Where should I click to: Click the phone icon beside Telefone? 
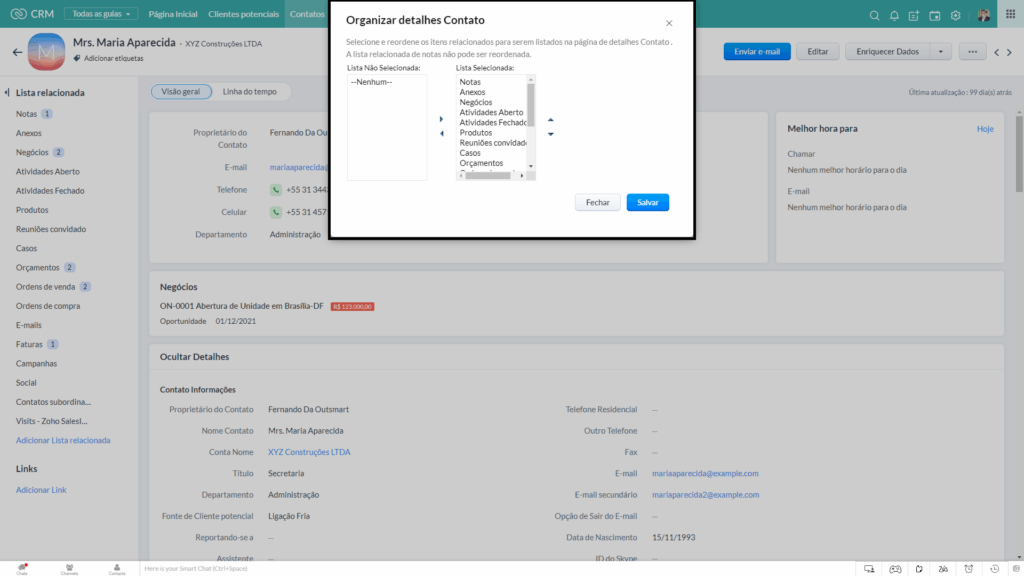click(276, 190)
